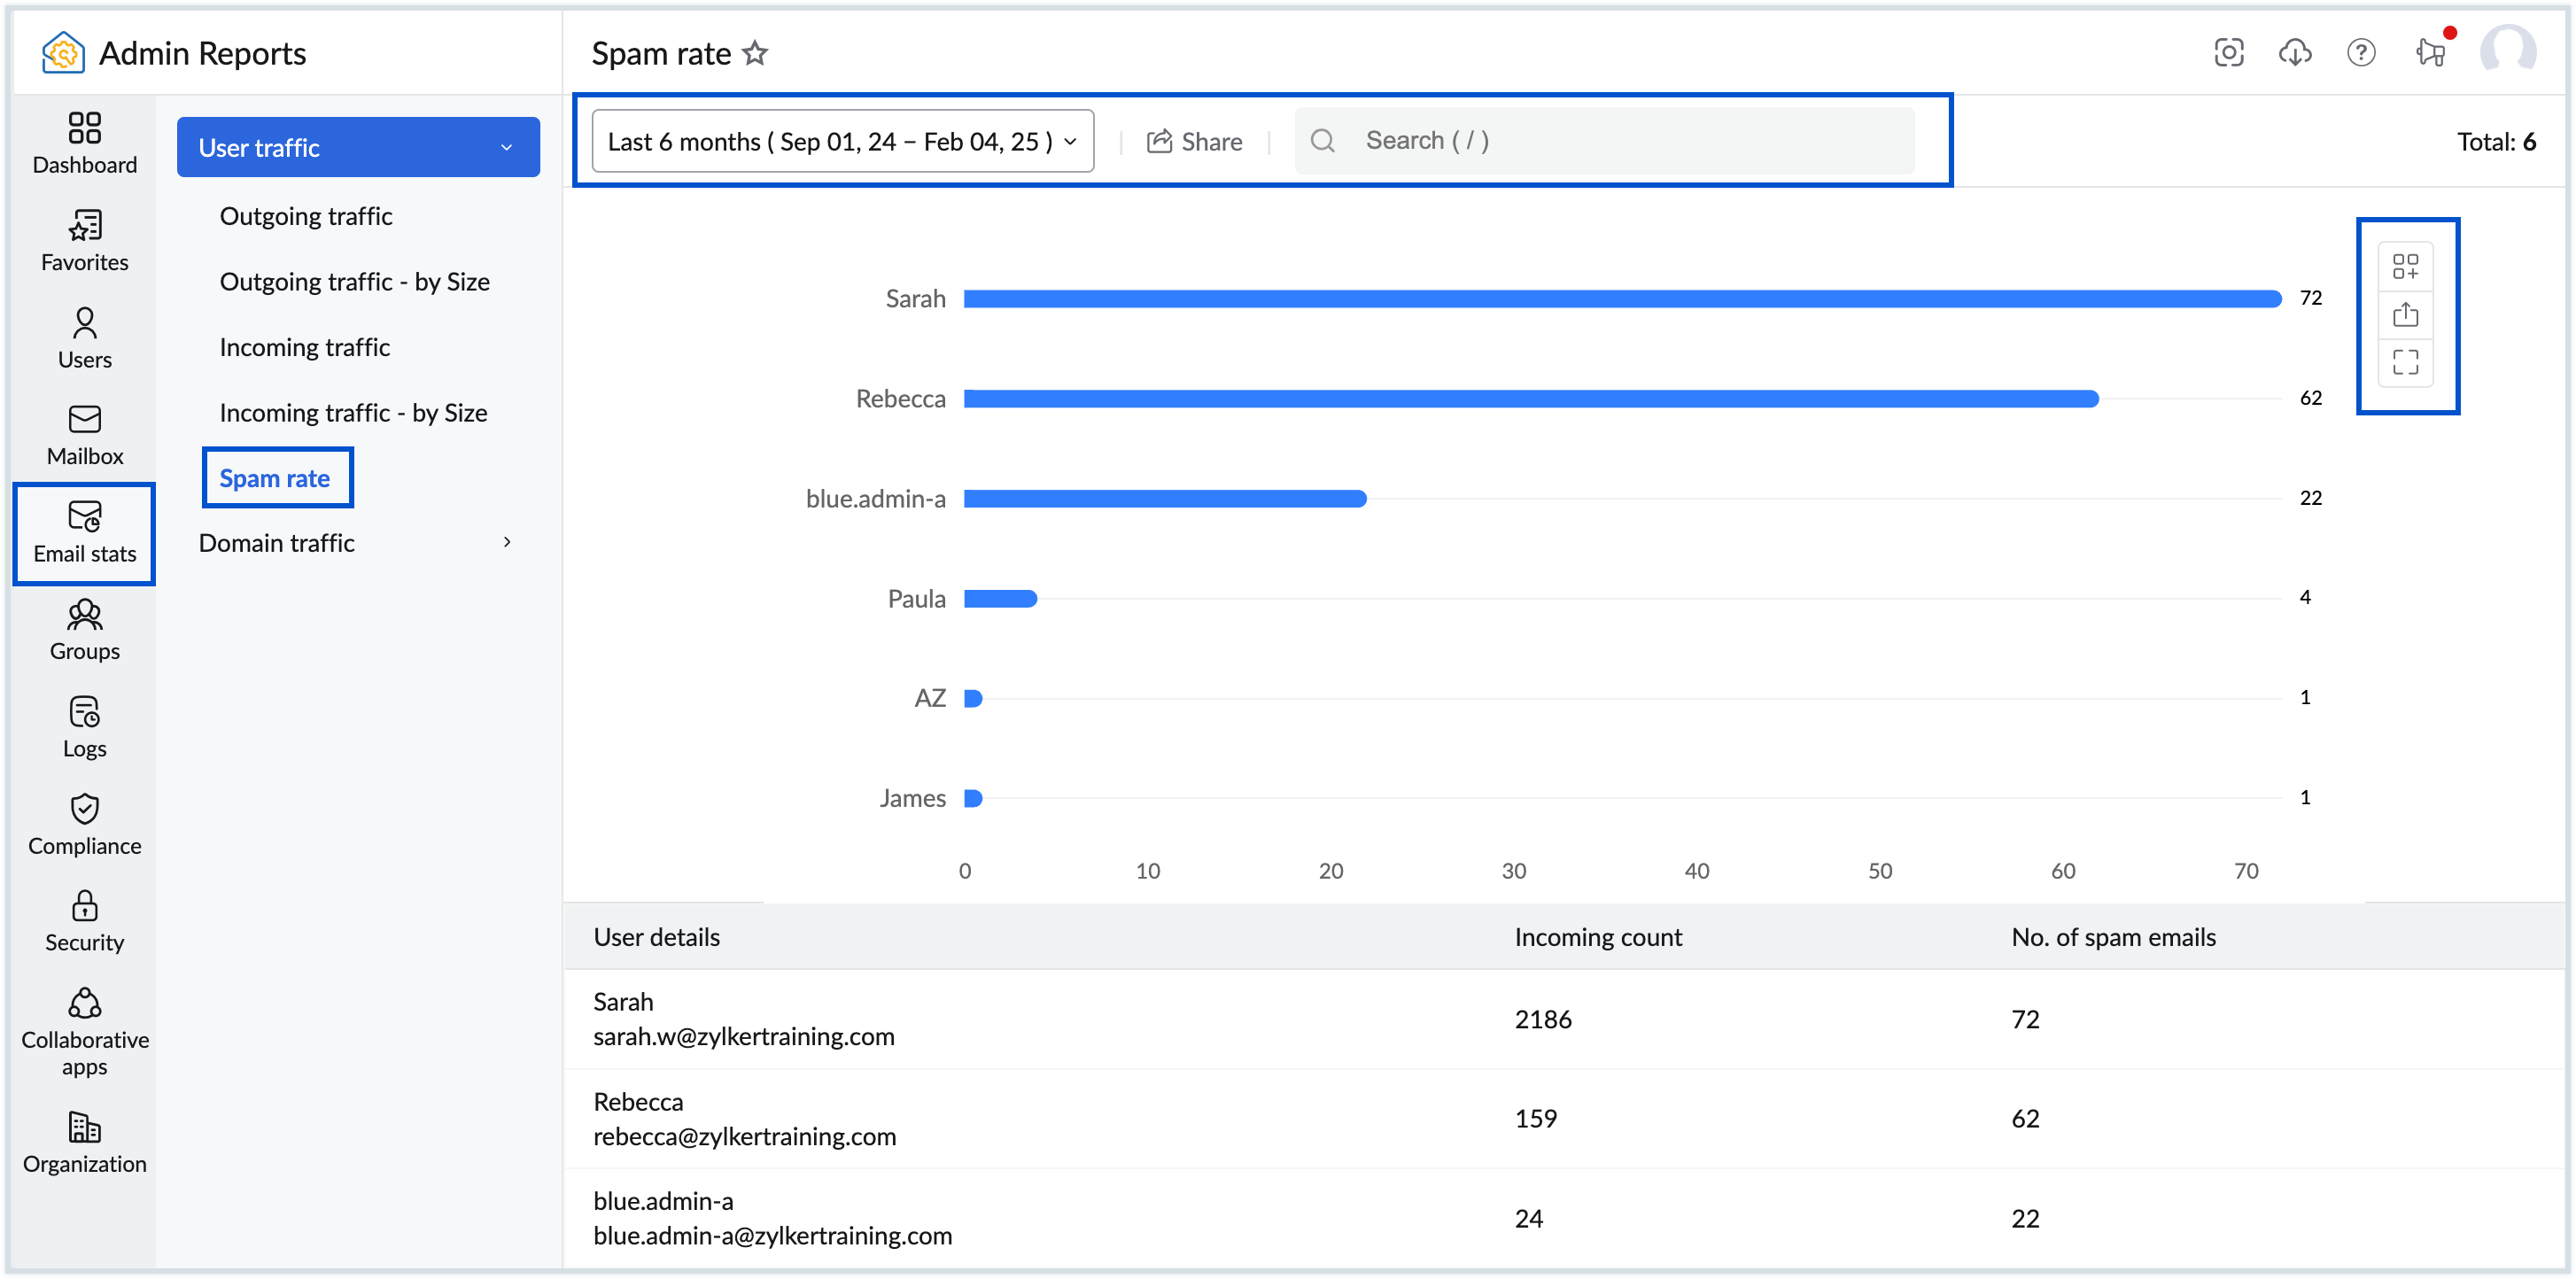Collapse the User traffic menu
This screenshot has width=2576, height=1279.
[x=357, y=147]
